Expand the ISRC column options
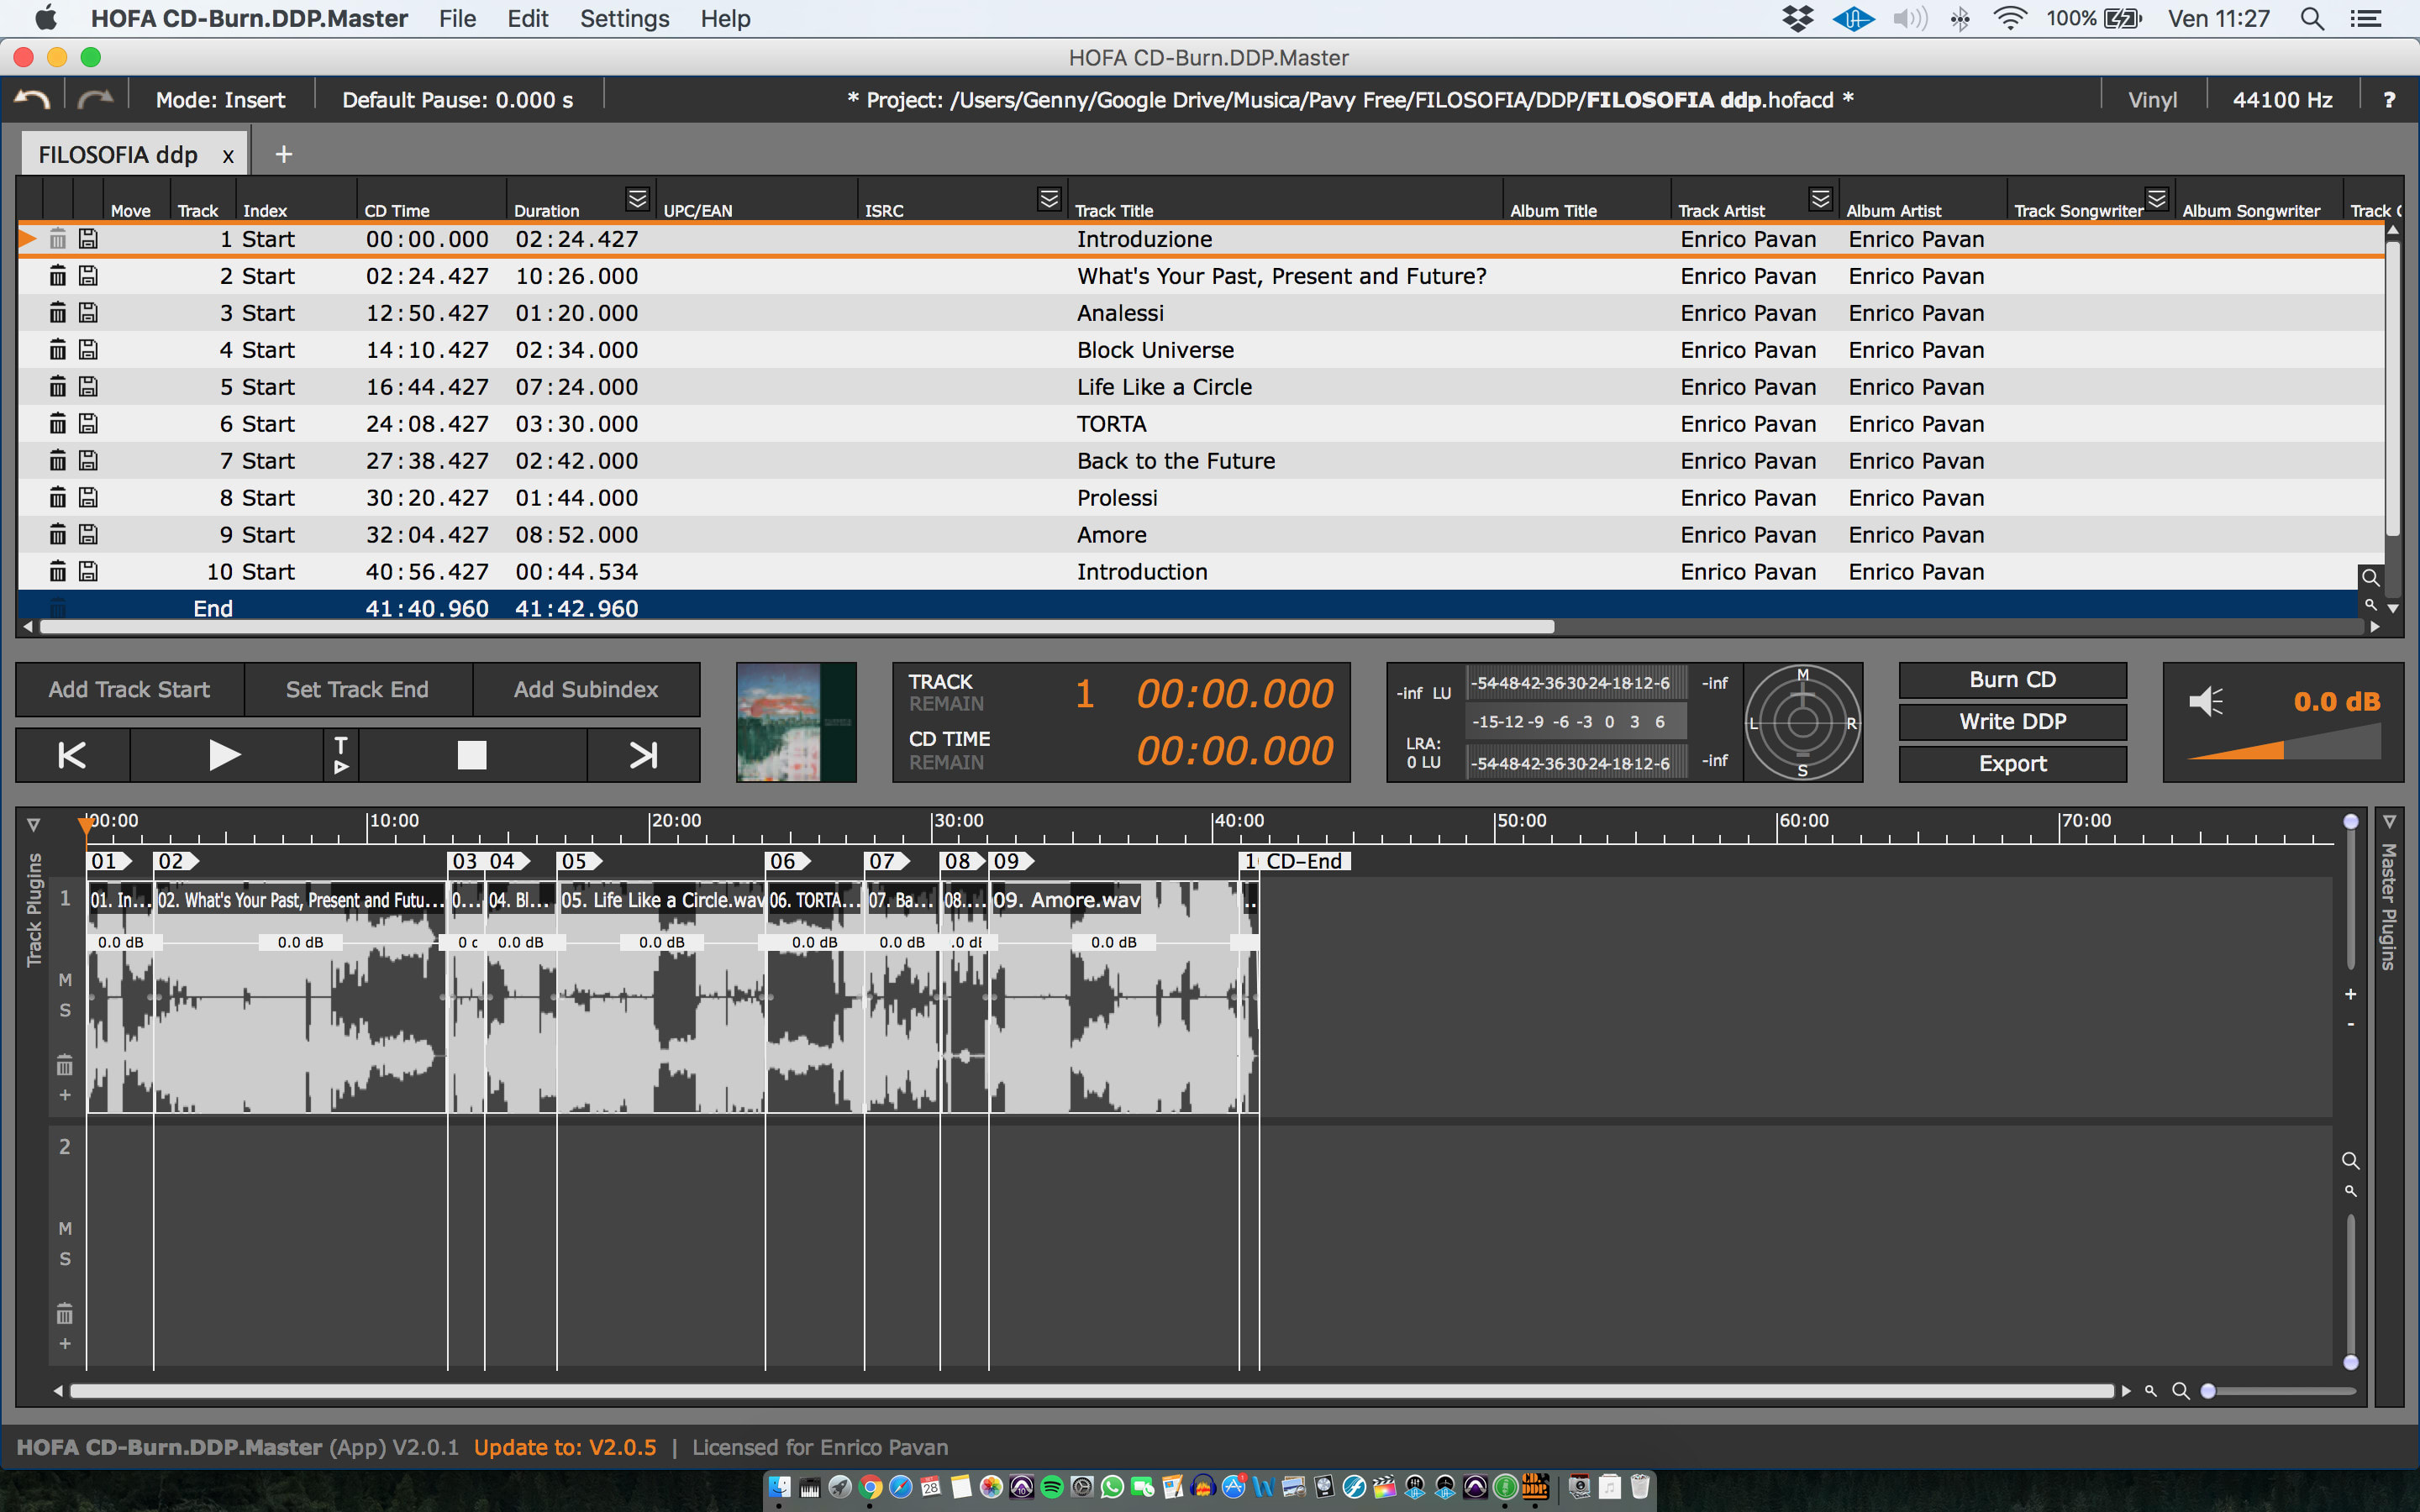The image size is (2420, 1512). [x=1048, y=199]
